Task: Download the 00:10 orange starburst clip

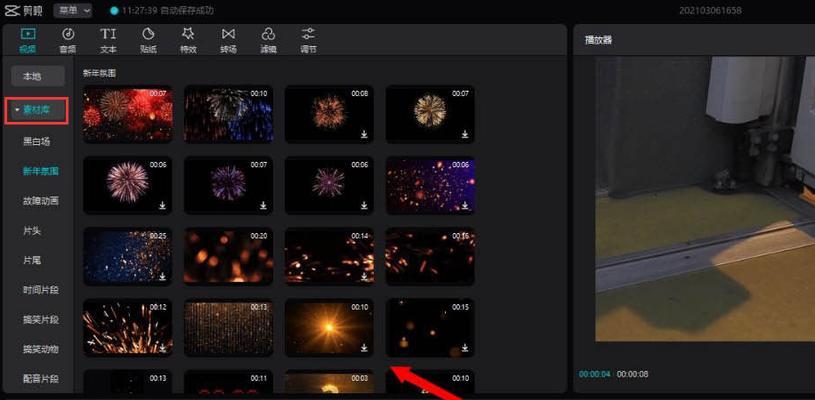Action: point(364,347)
